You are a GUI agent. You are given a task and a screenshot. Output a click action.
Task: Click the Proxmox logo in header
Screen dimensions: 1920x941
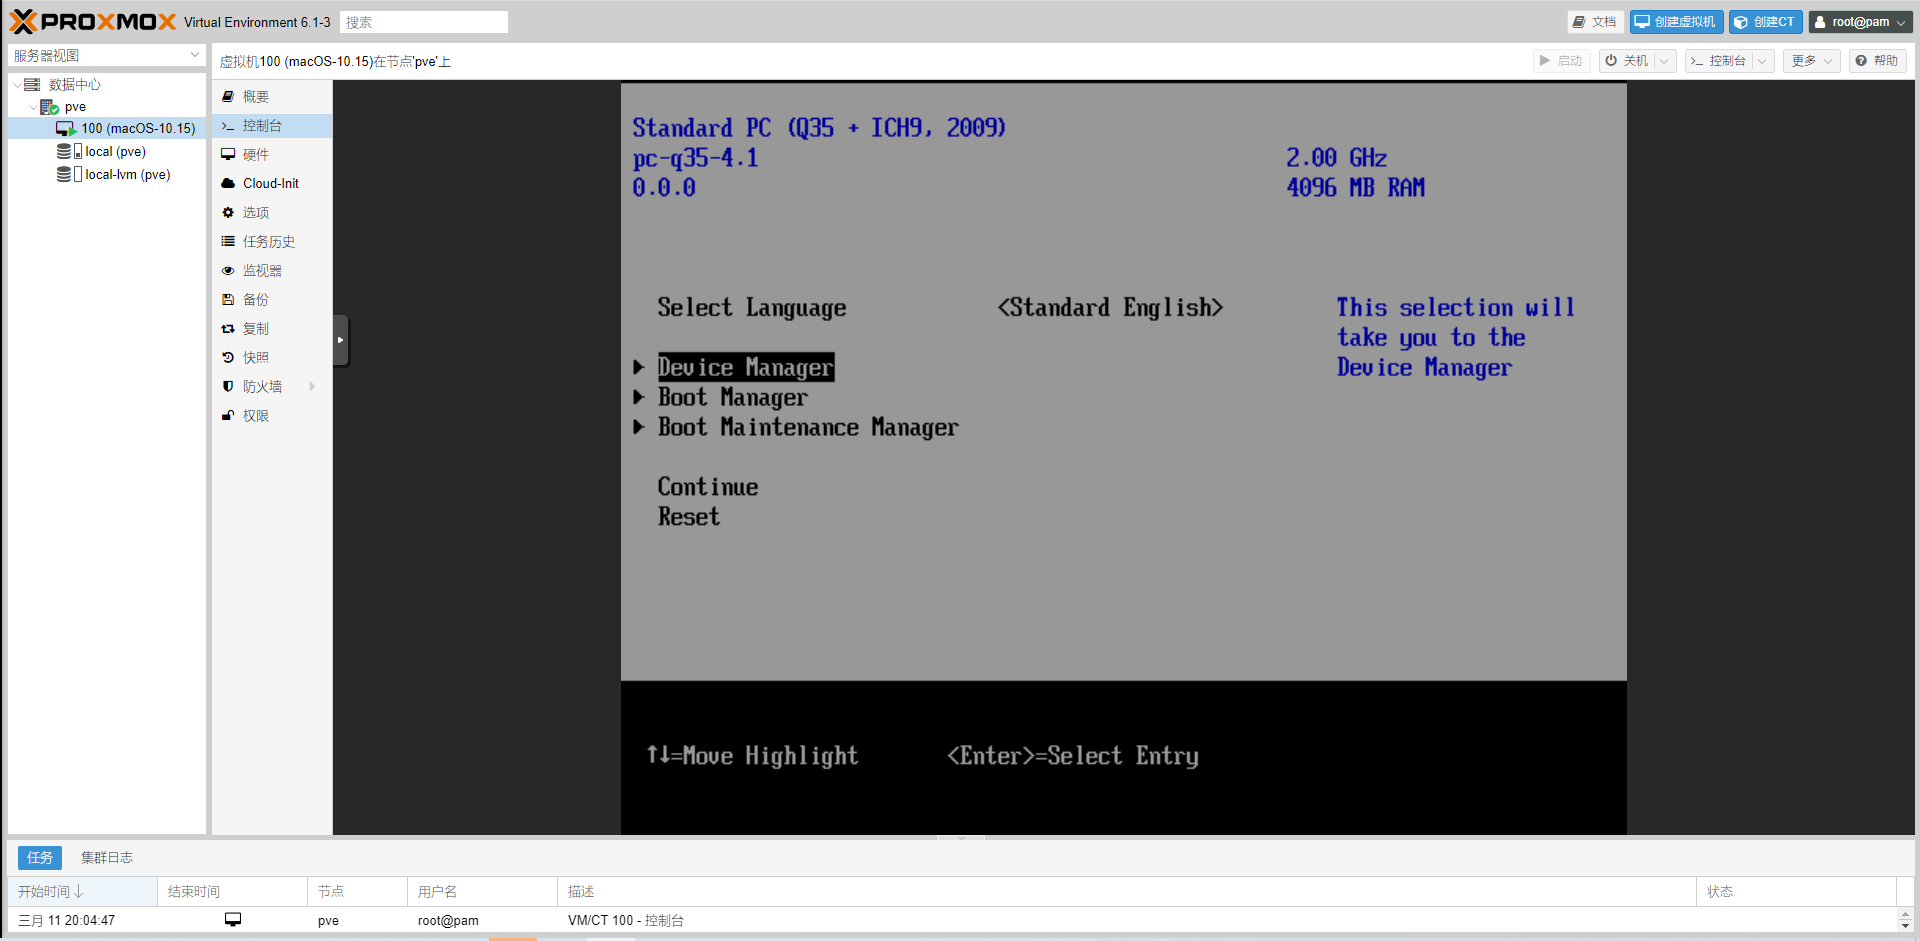[x=92, y=22]
